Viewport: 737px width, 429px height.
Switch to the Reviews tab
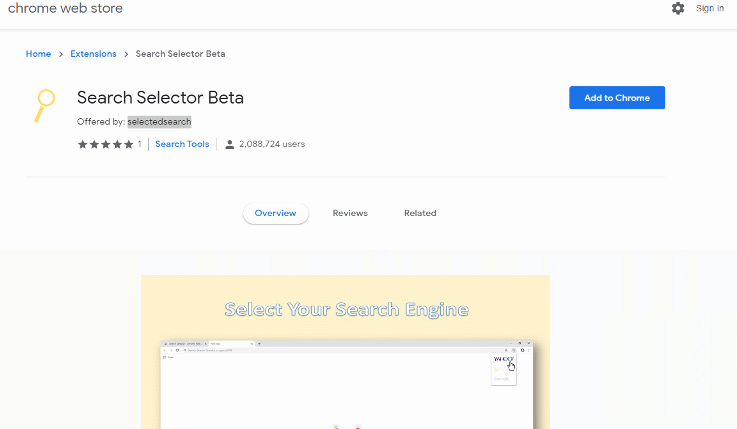click(350, 213)
